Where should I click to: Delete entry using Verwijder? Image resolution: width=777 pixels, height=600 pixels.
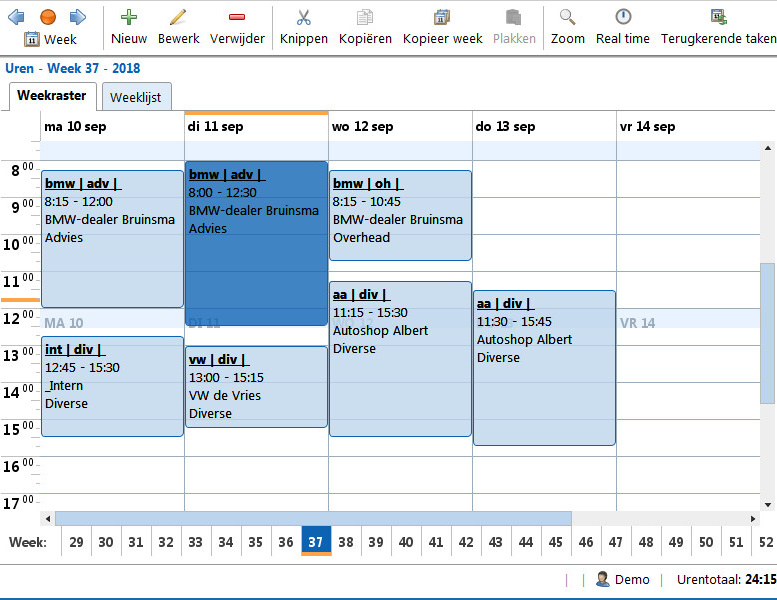point(237,27)
